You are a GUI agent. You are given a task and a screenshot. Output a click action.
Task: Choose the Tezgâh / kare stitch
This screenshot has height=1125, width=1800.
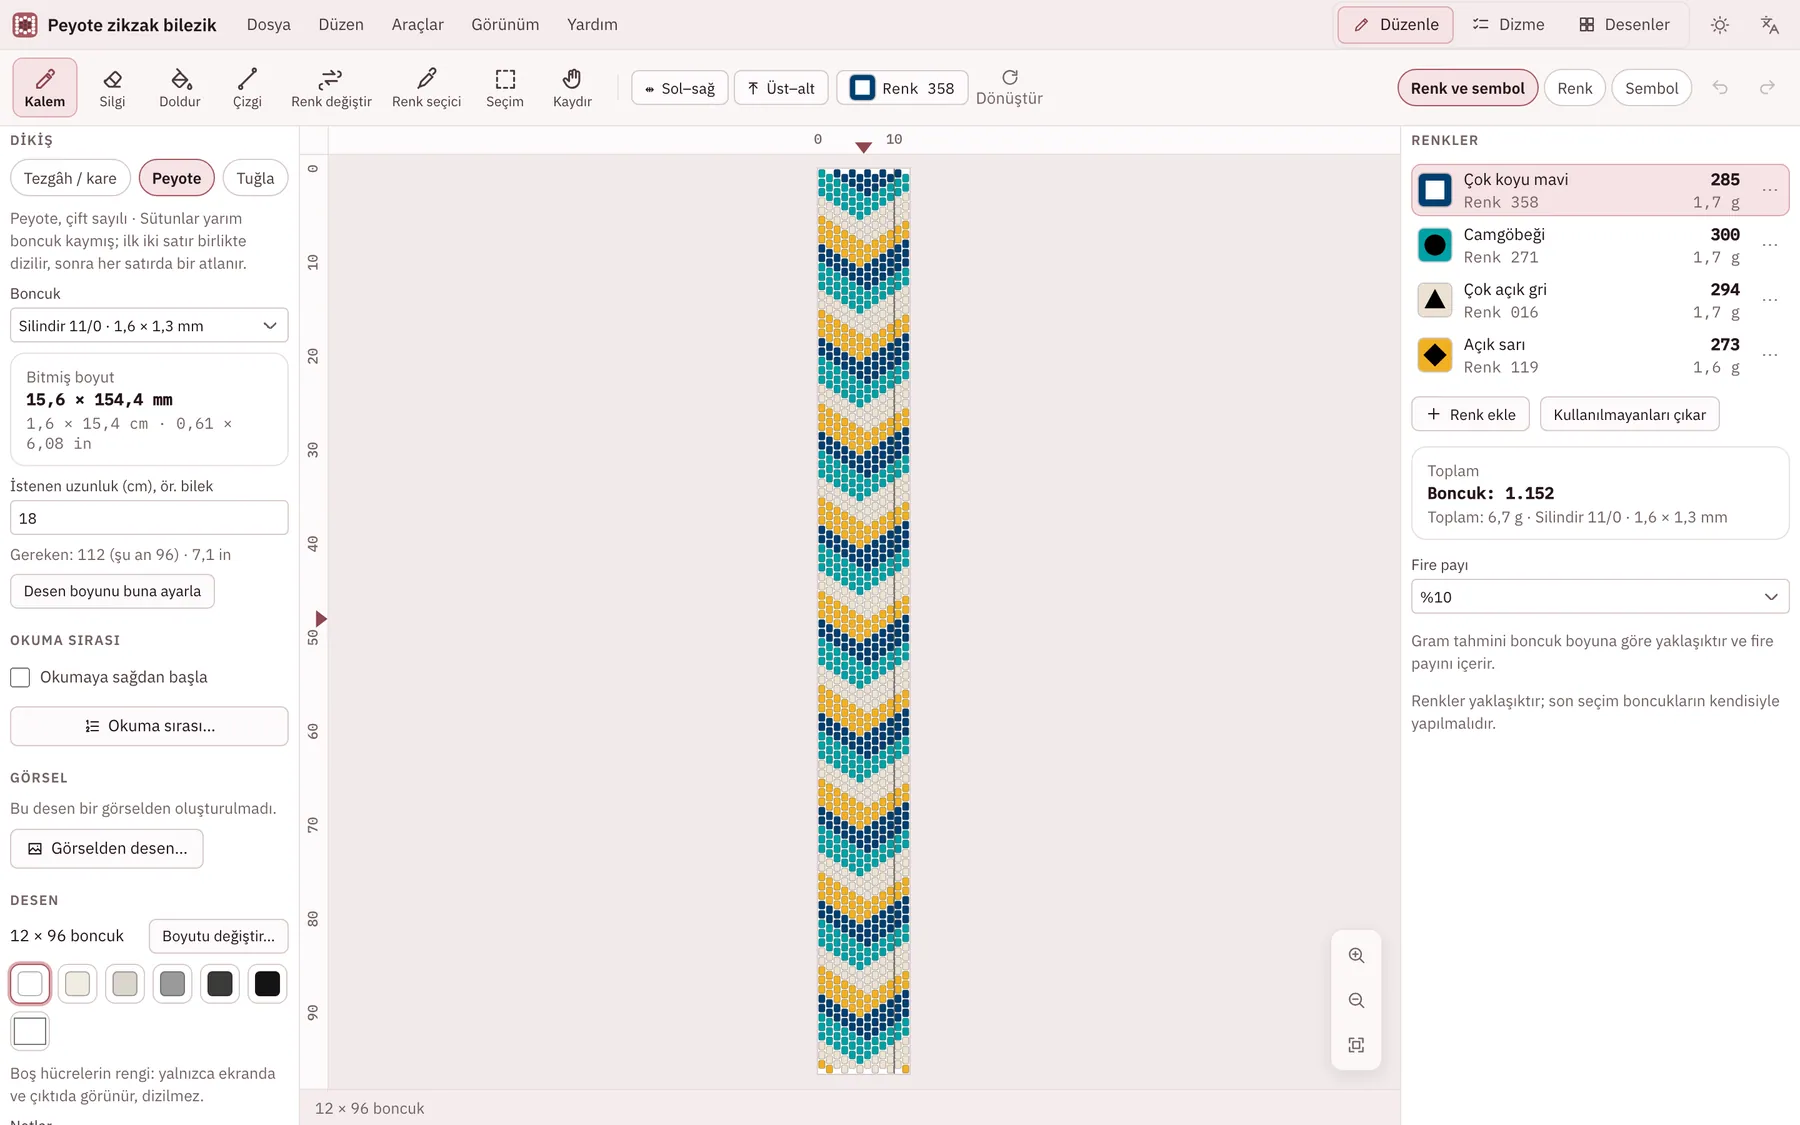point(70,178)
